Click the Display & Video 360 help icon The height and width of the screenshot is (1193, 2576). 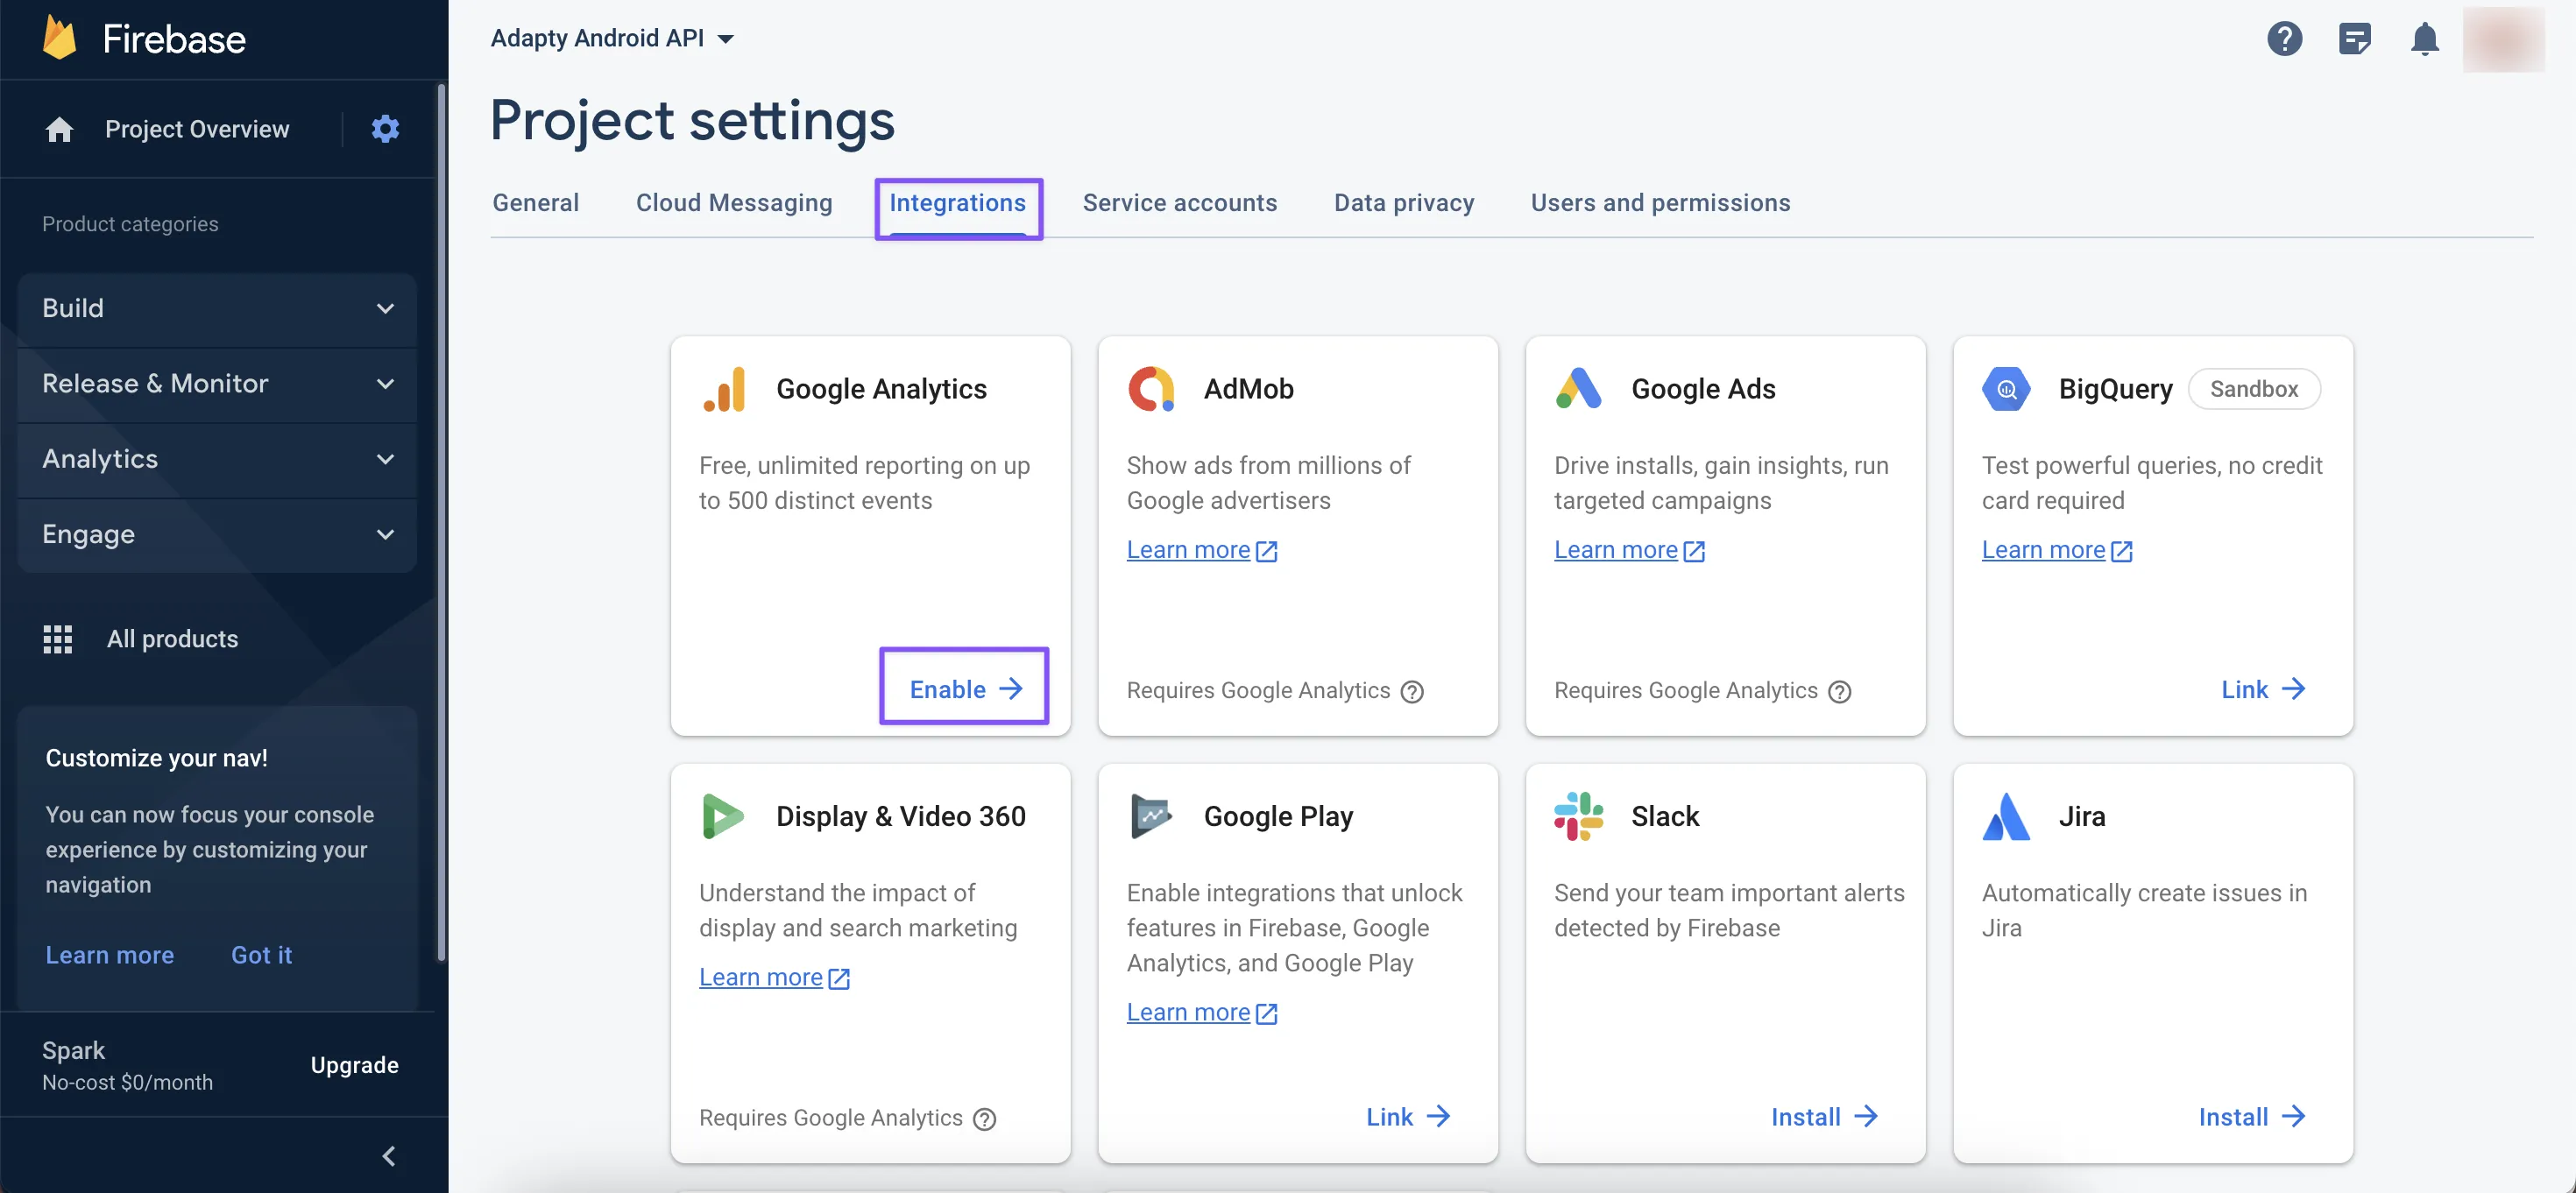(x=984, y=1118)
